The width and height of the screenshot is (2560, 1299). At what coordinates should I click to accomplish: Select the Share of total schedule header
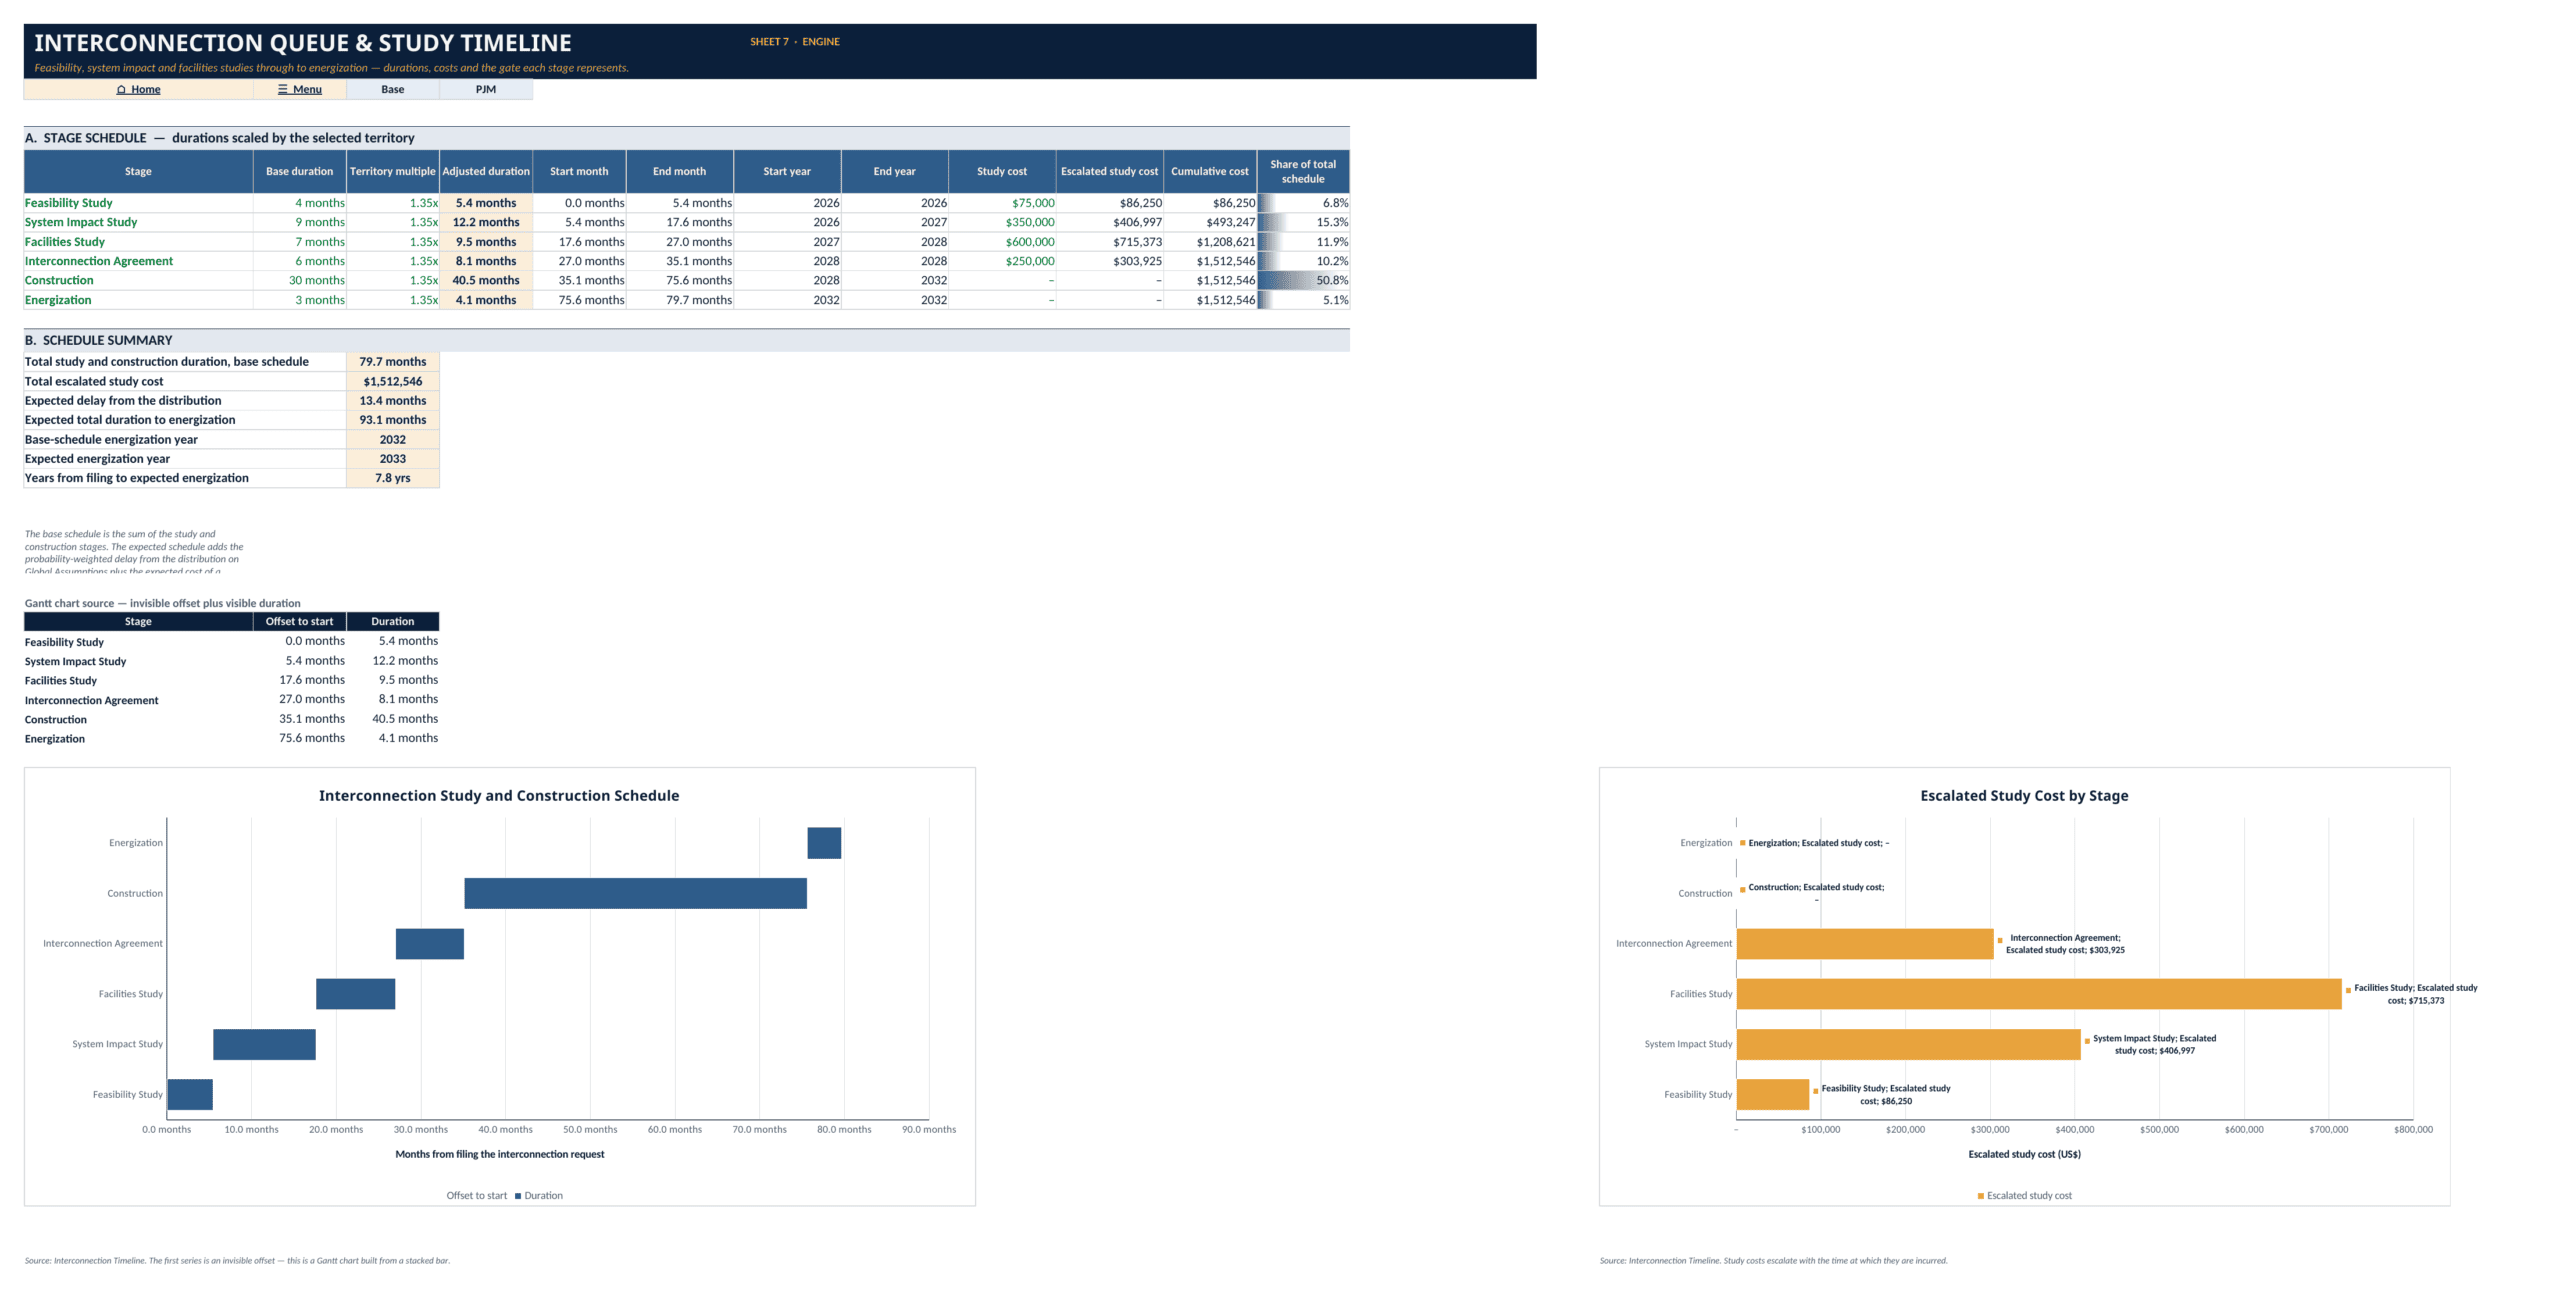pyautogui.click(x=1303, y=171)
